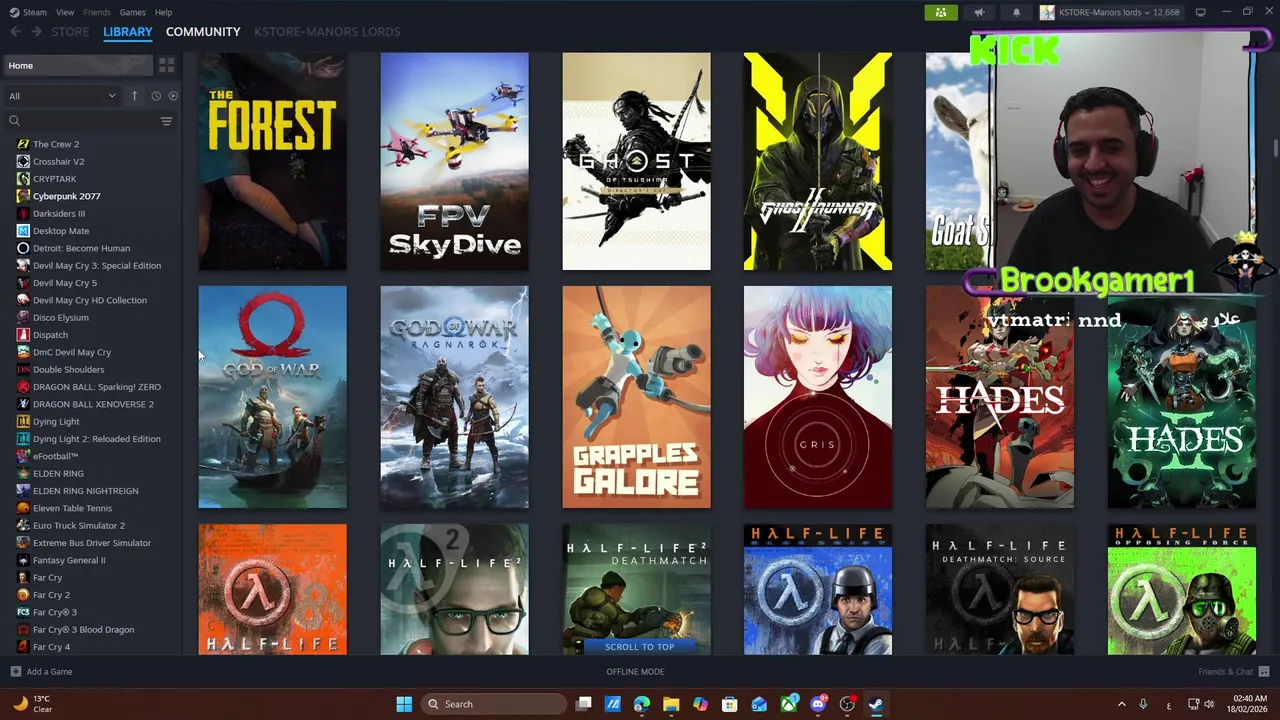Switch to the STORE tab
The width and height of the screenshot is (1280, 720).
pyautogui.click(x=70, y=32)
